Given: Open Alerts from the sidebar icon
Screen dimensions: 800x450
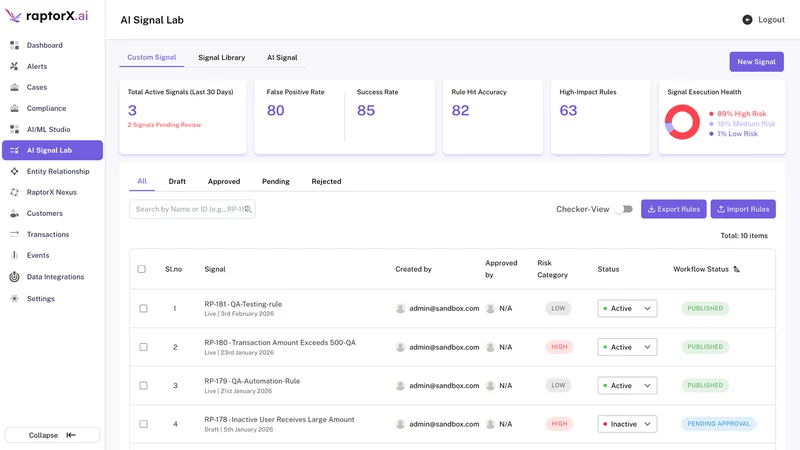Looking at the screenshot, I should [x=14, y=66].
